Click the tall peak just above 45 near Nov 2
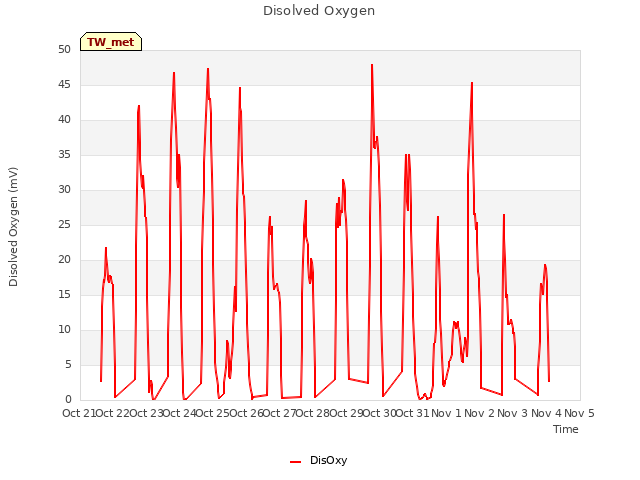The width and height of the screenshot is (640, 480). (x=472, y=83)
